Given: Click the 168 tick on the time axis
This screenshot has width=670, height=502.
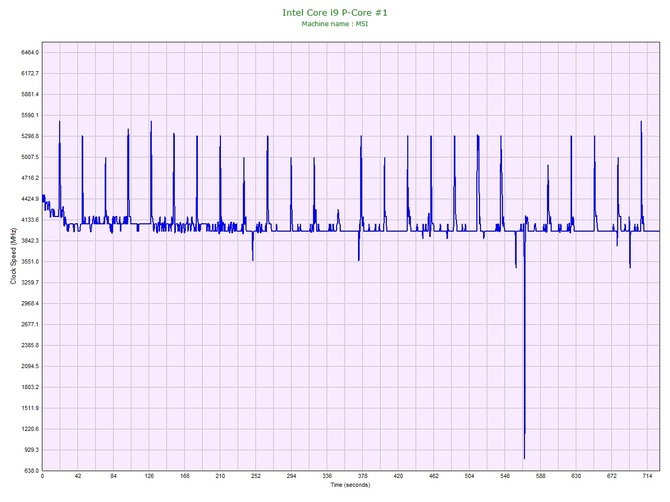Looking at the screenshot, I should pyautogui.click(x=185, y=476).
